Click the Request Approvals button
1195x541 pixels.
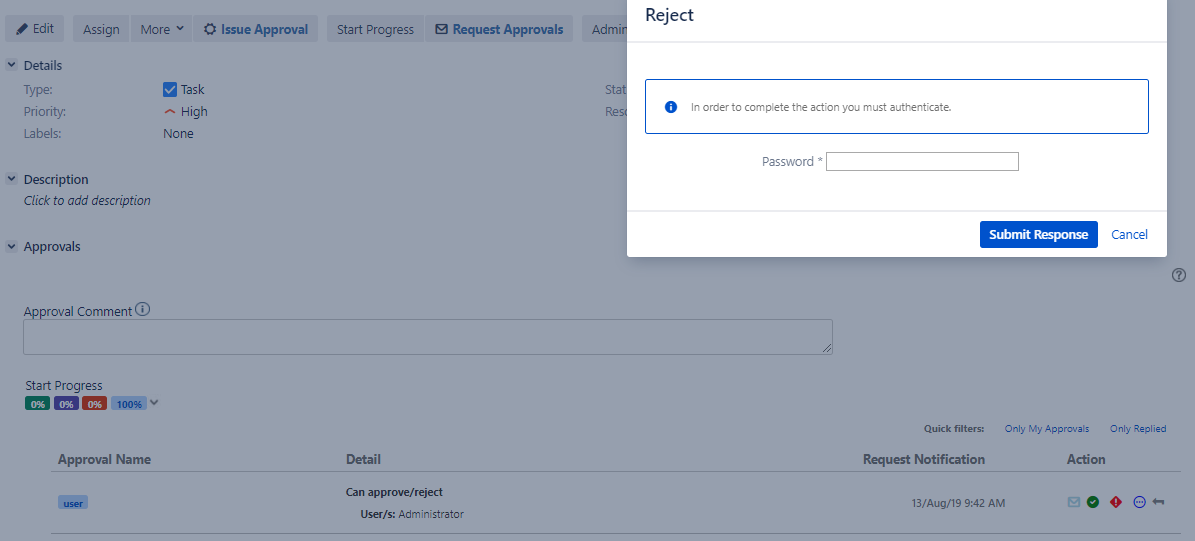[x=499, y=29]
